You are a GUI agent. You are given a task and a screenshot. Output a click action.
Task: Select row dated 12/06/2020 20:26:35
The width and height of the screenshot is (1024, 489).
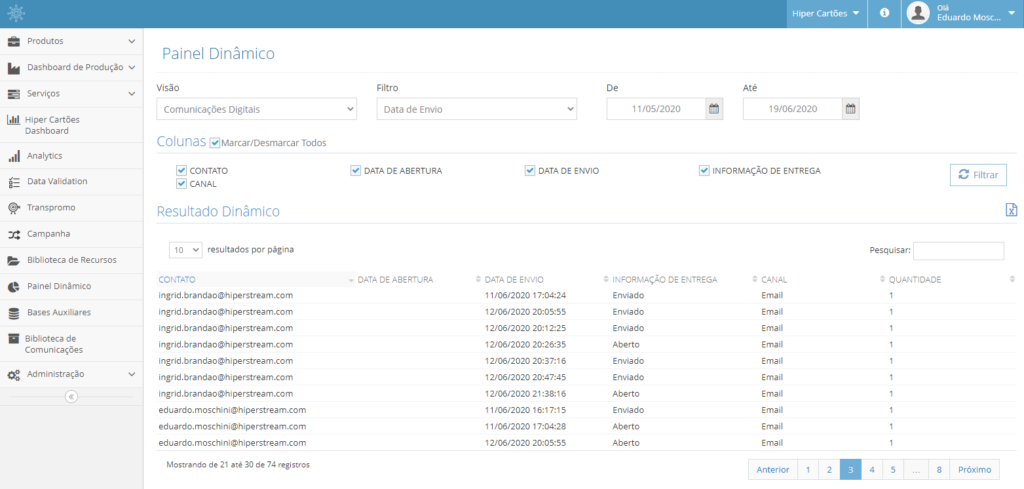pyautogui.click(x=586, y=345)
